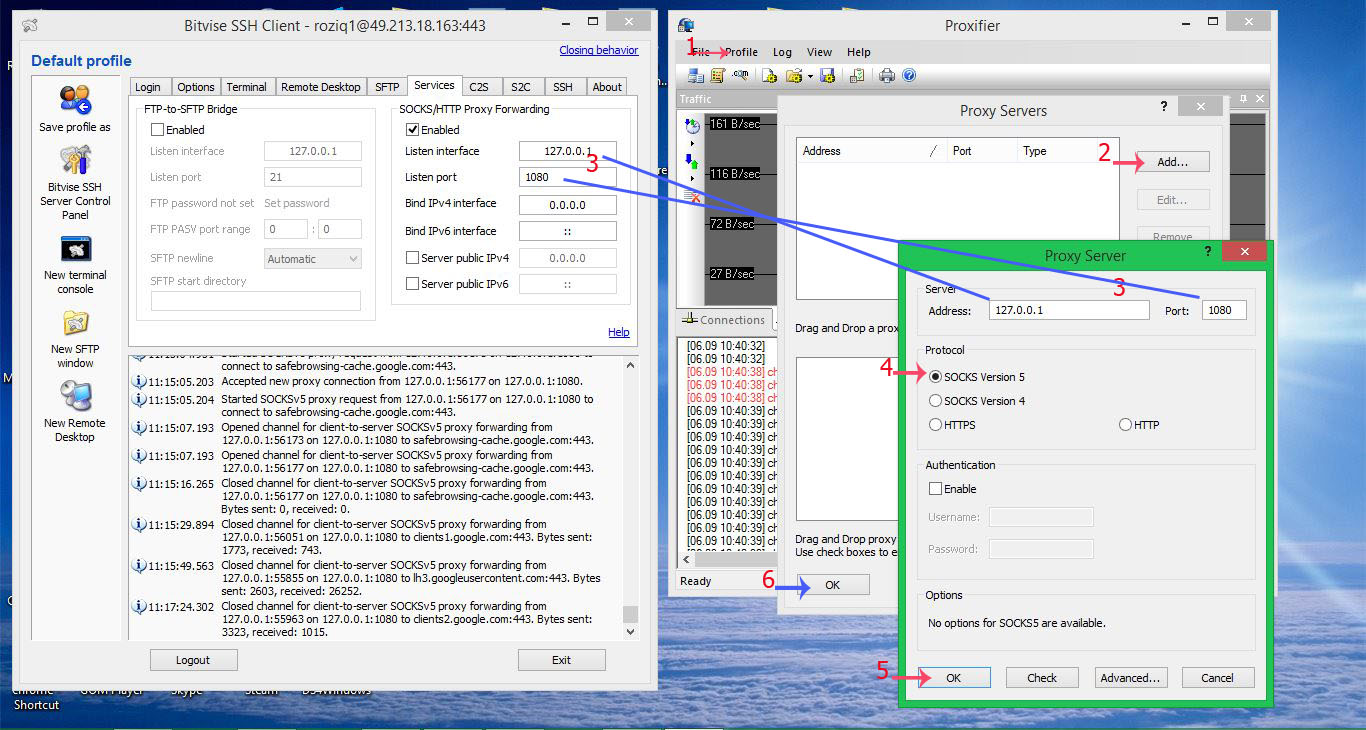Confirm with OK in Proxy Server dialog
Image resolution: width=1366 pixels, height=730 pixels.
954,678
